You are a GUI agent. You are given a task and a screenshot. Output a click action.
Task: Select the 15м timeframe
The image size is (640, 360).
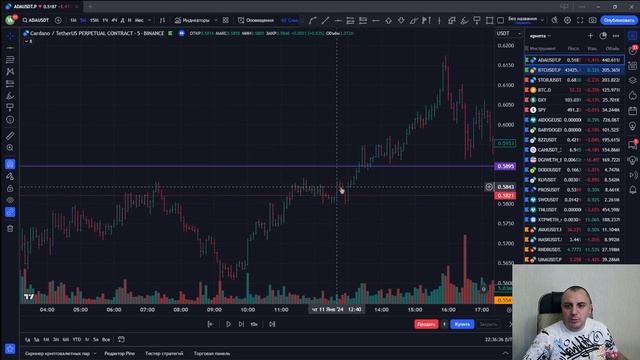[94, 20]
